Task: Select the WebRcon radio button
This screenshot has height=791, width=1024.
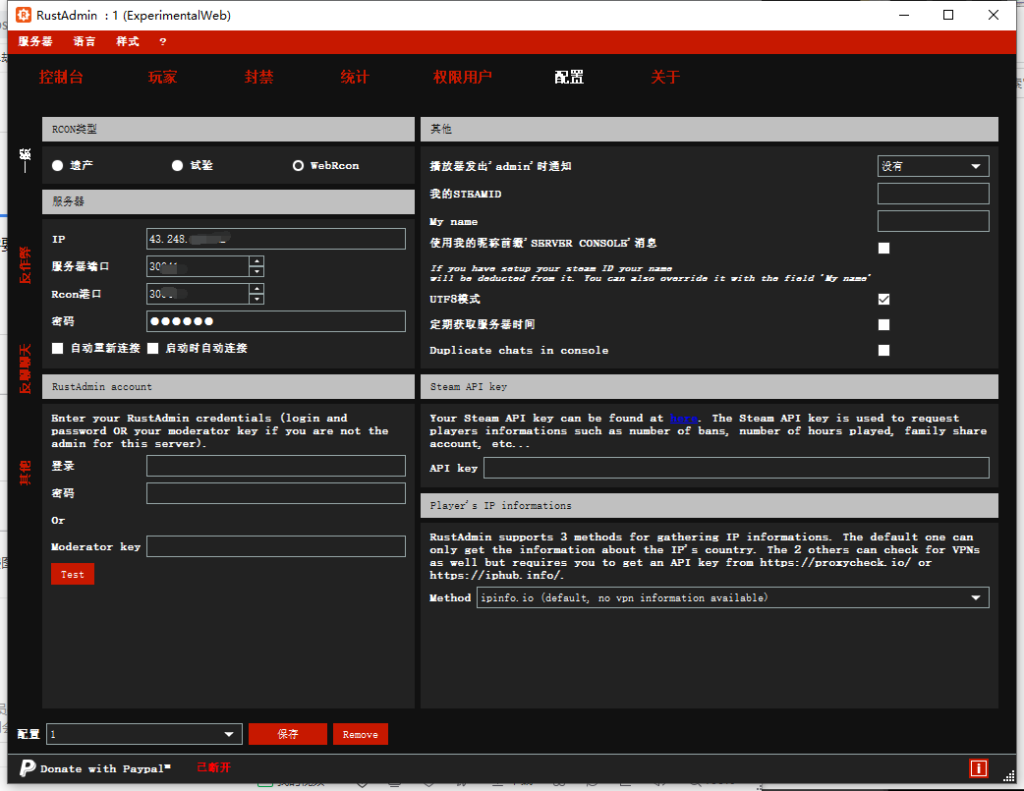Action: coord(298,165)
